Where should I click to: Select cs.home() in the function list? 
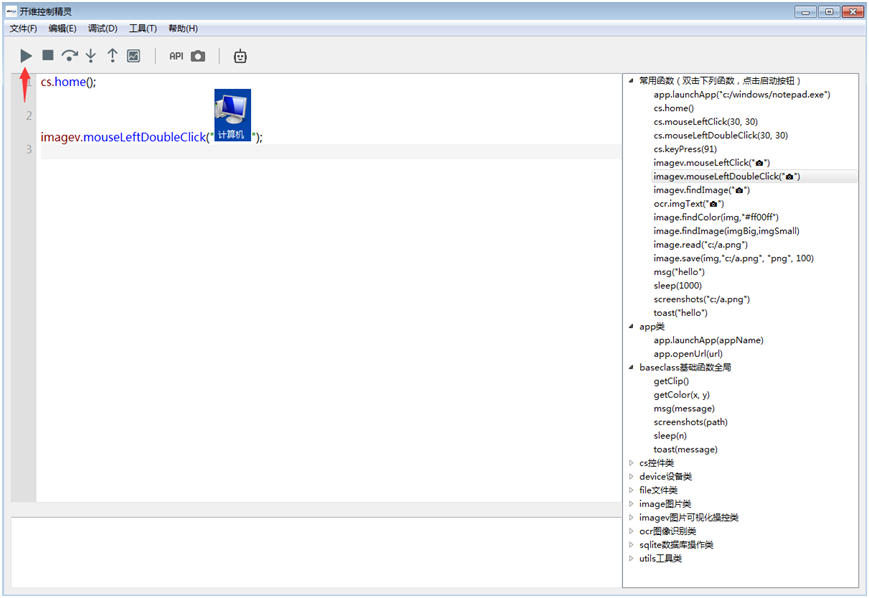click(673, 108)
